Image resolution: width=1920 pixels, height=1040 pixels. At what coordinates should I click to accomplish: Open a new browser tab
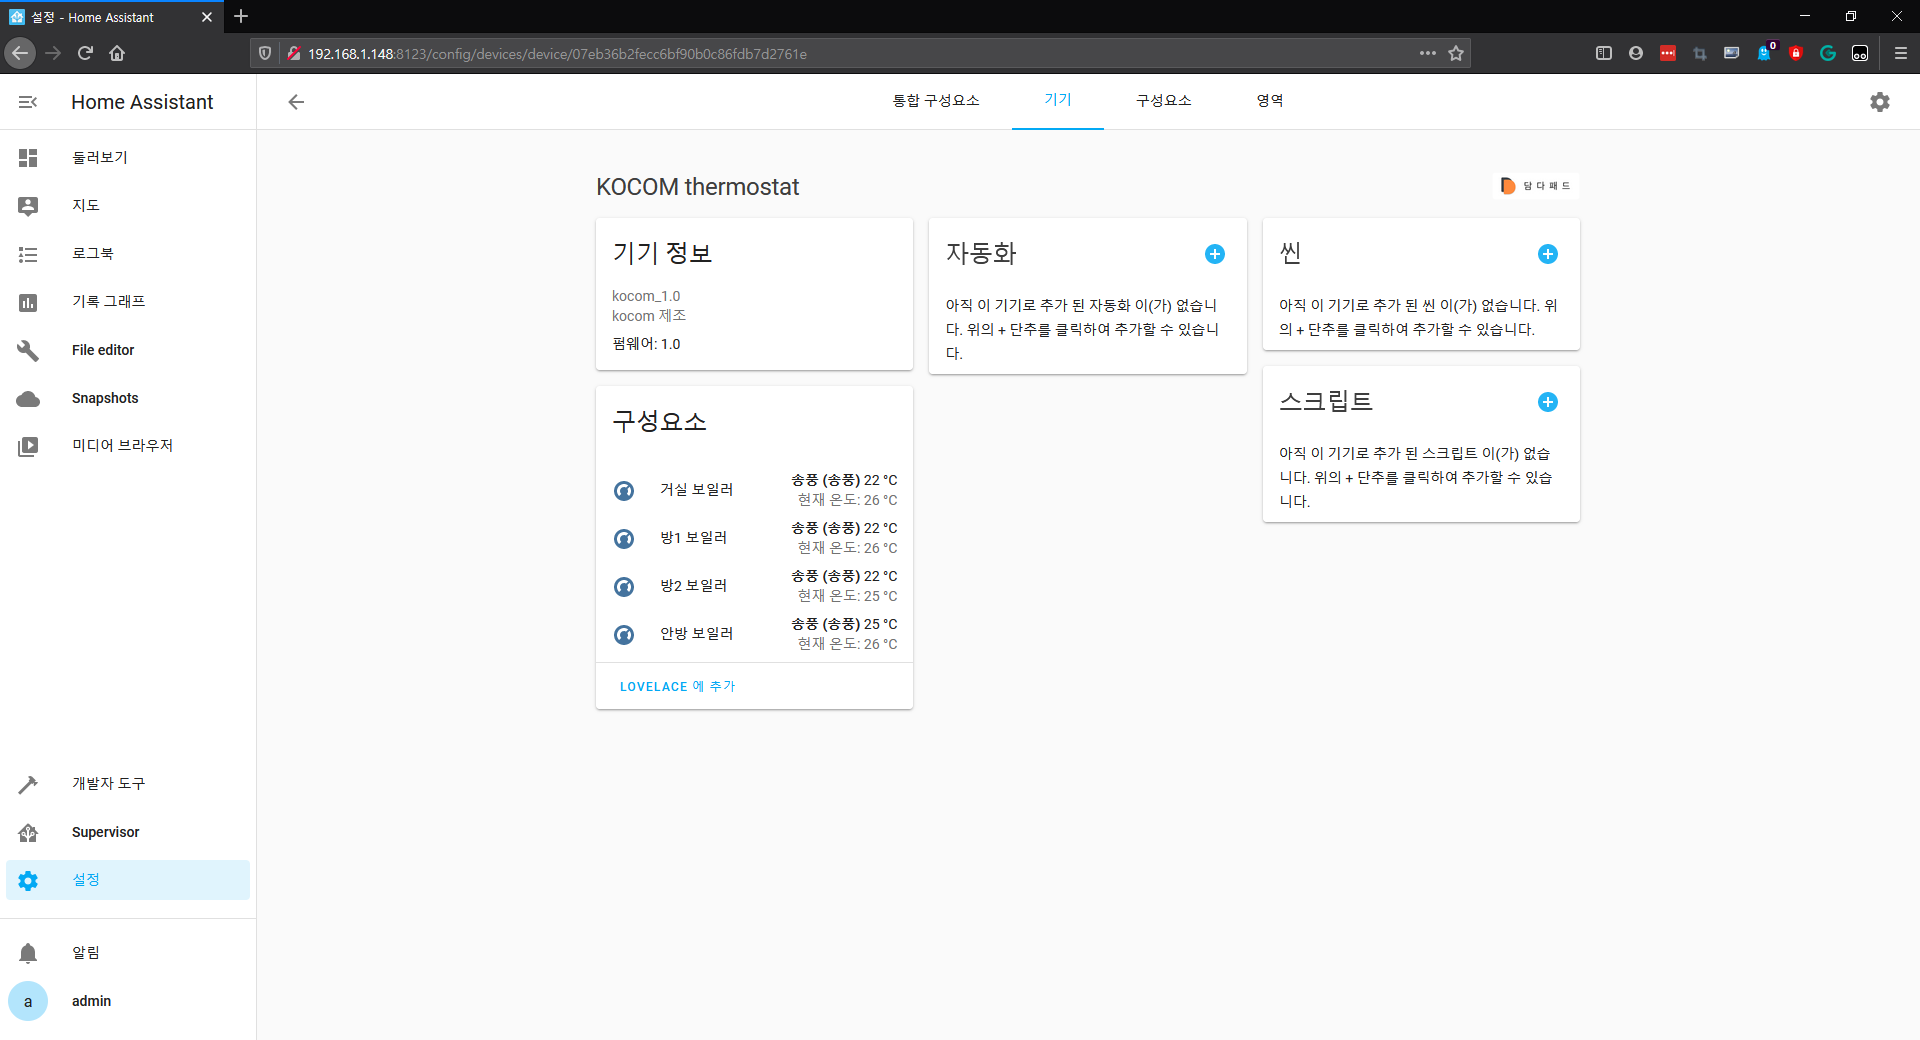pos(241,16)
